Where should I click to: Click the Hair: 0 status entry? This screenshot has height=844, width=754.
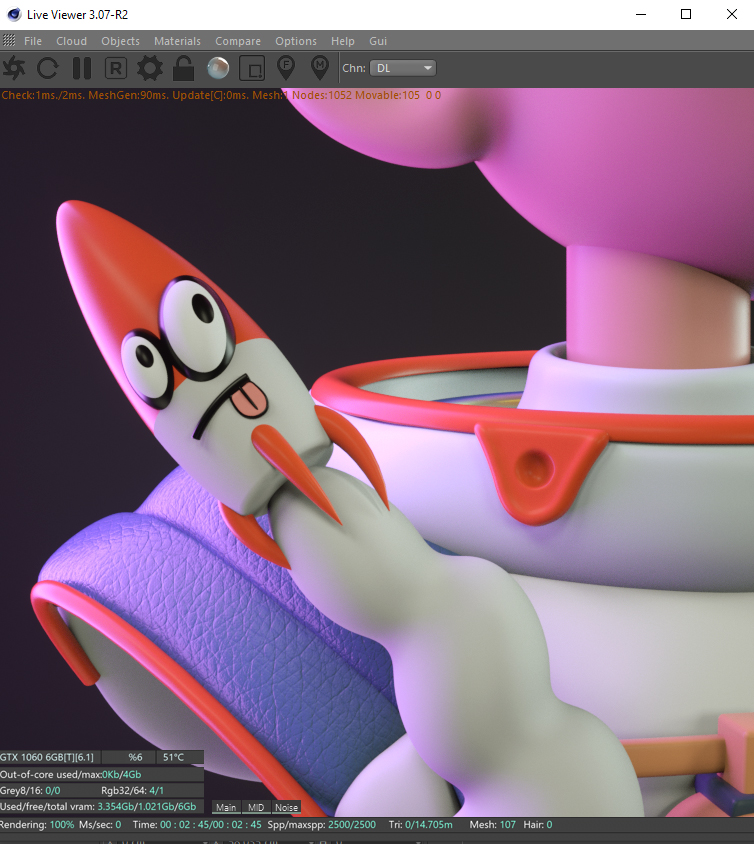(538, 825)
